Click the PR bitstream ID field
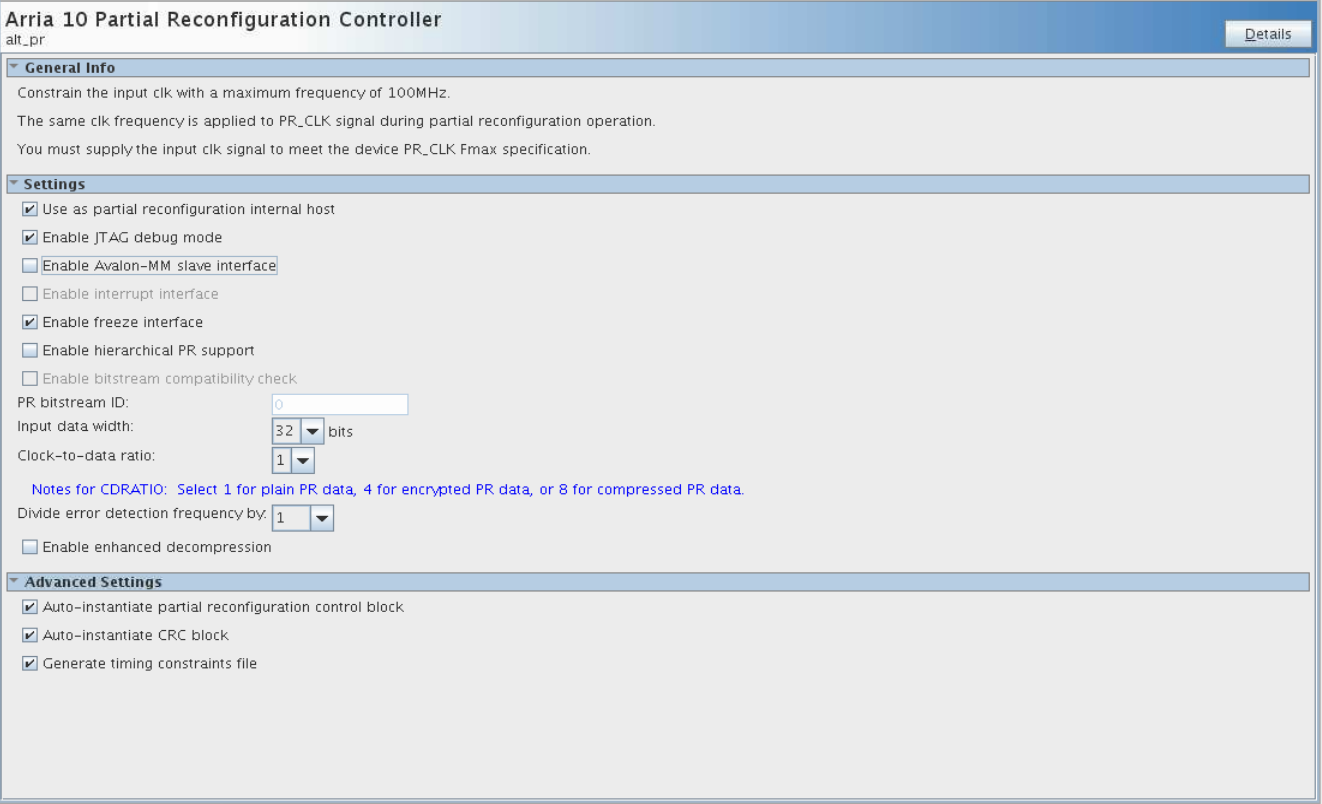 click(340, 405)
